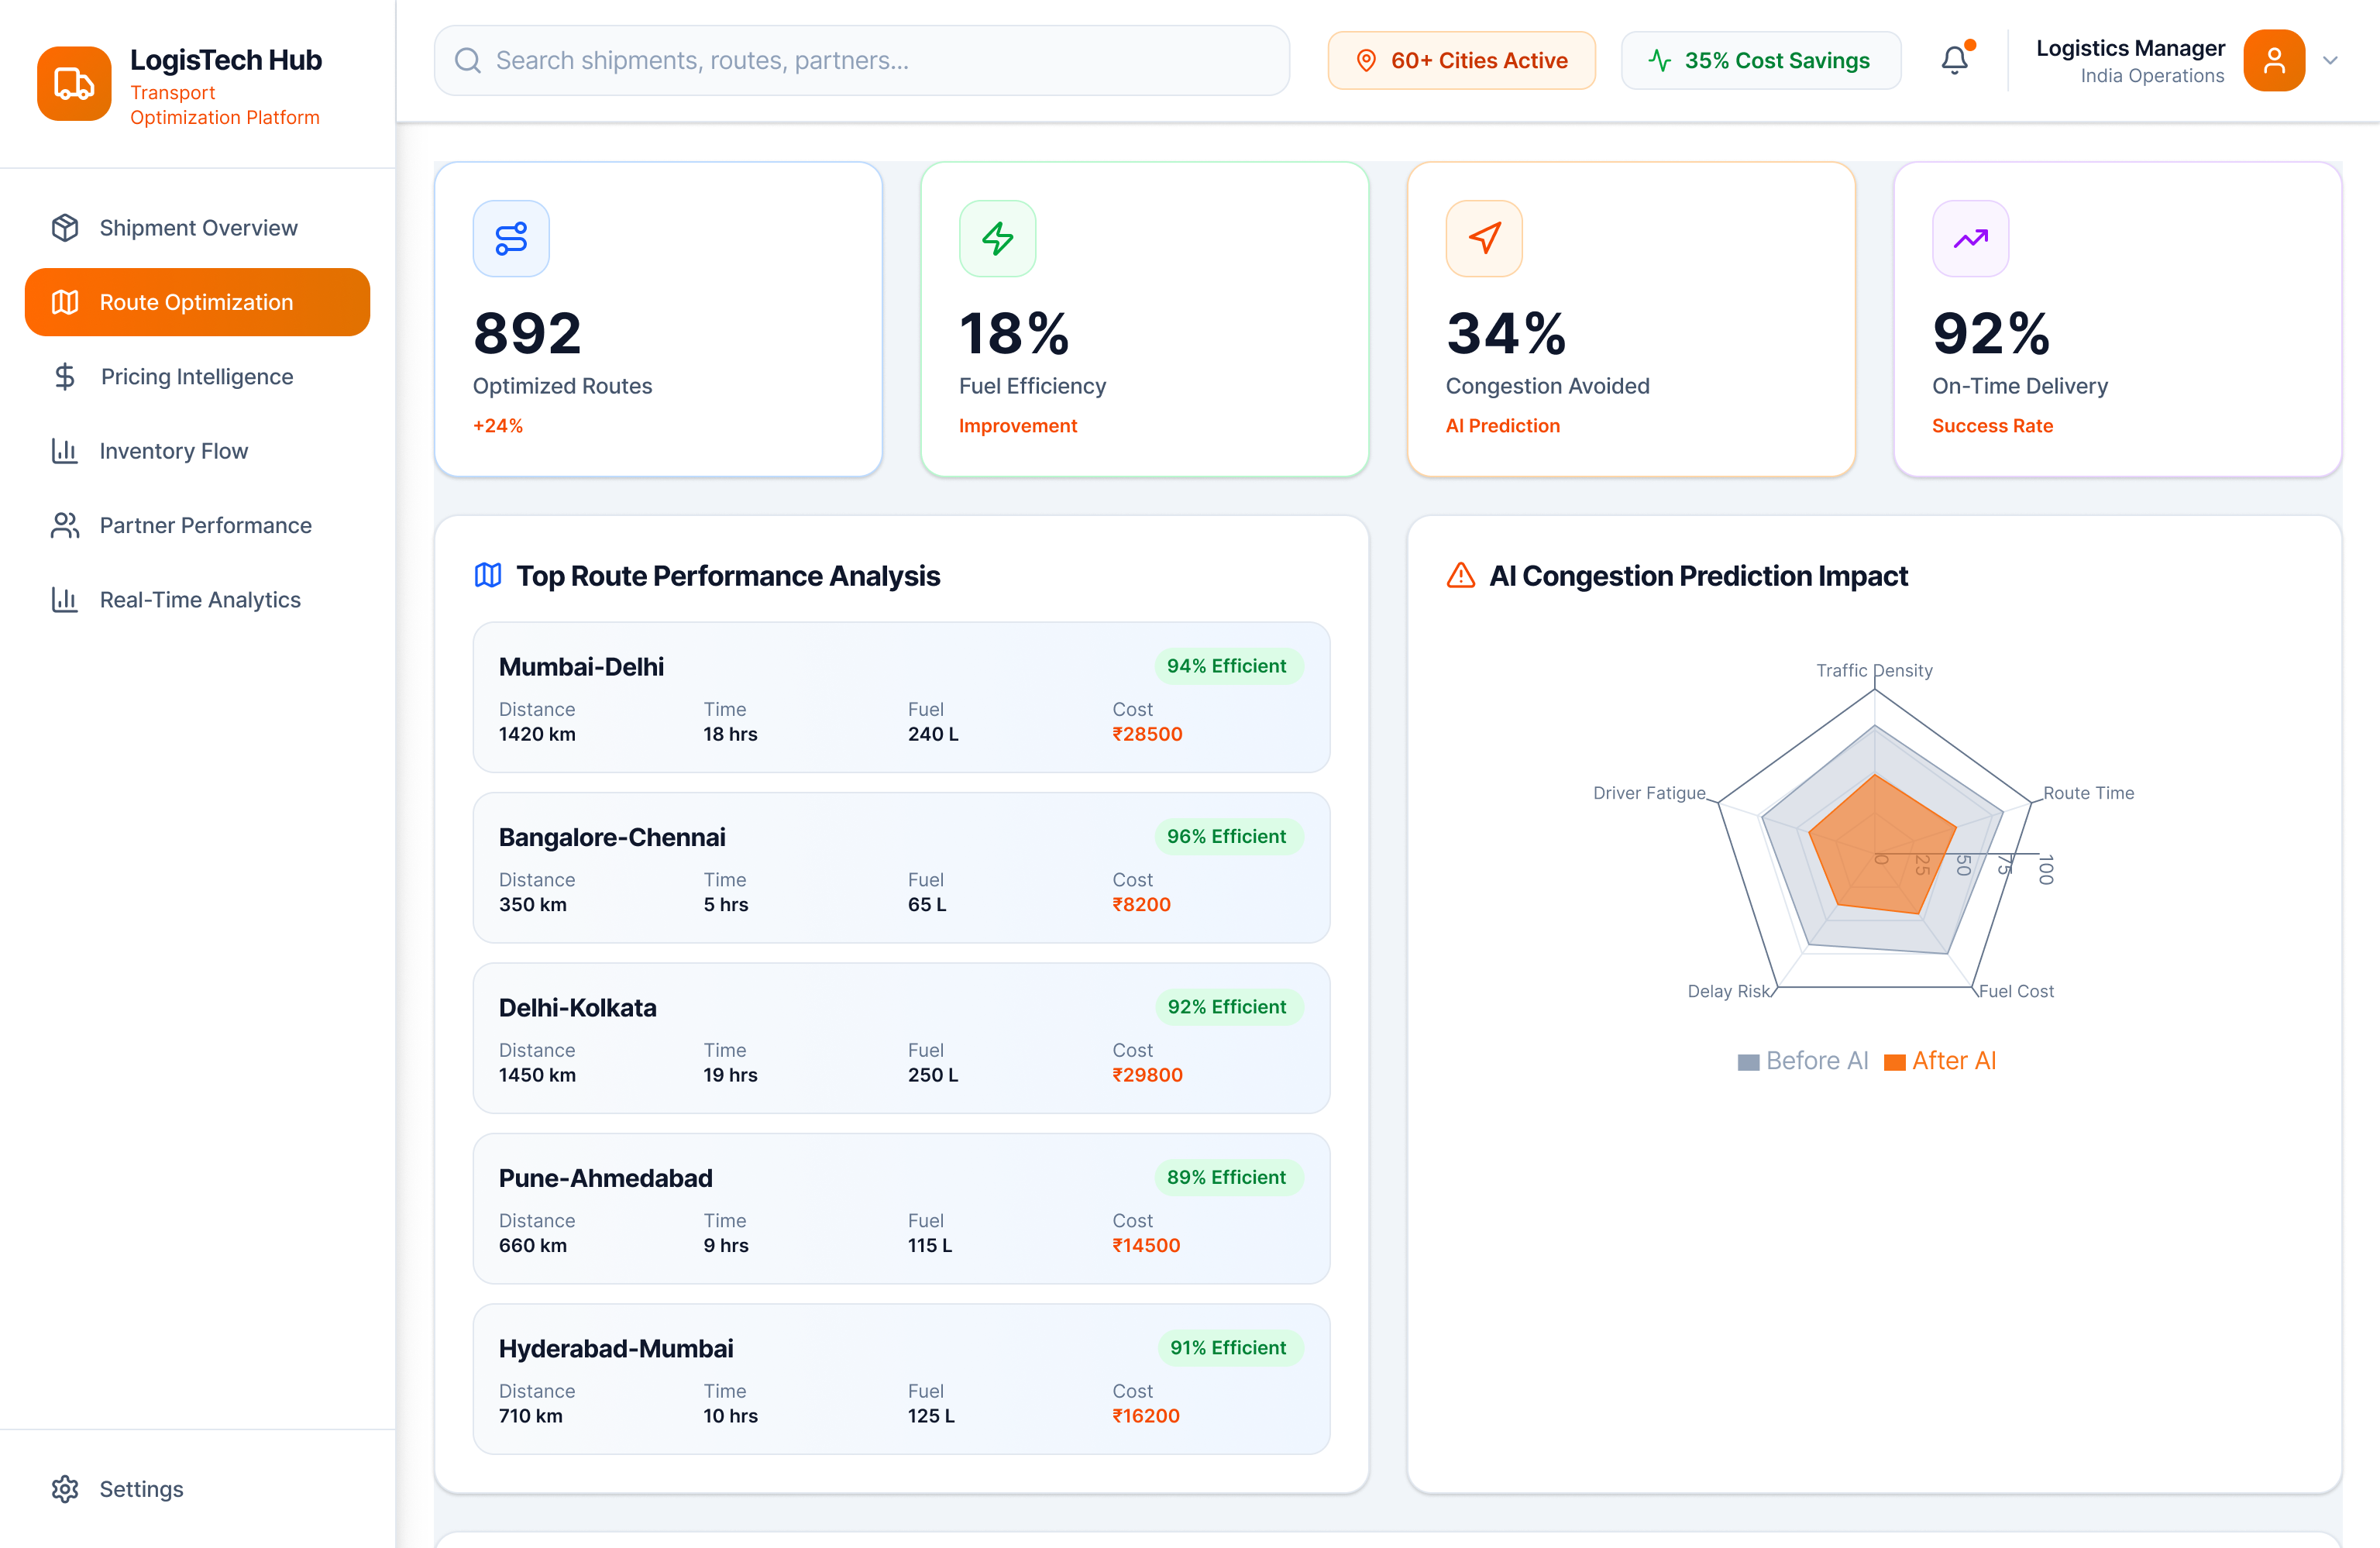Click the orange After AI legend swatch
This screenshot has height=1548, width=2380.
(1894, 1060)
